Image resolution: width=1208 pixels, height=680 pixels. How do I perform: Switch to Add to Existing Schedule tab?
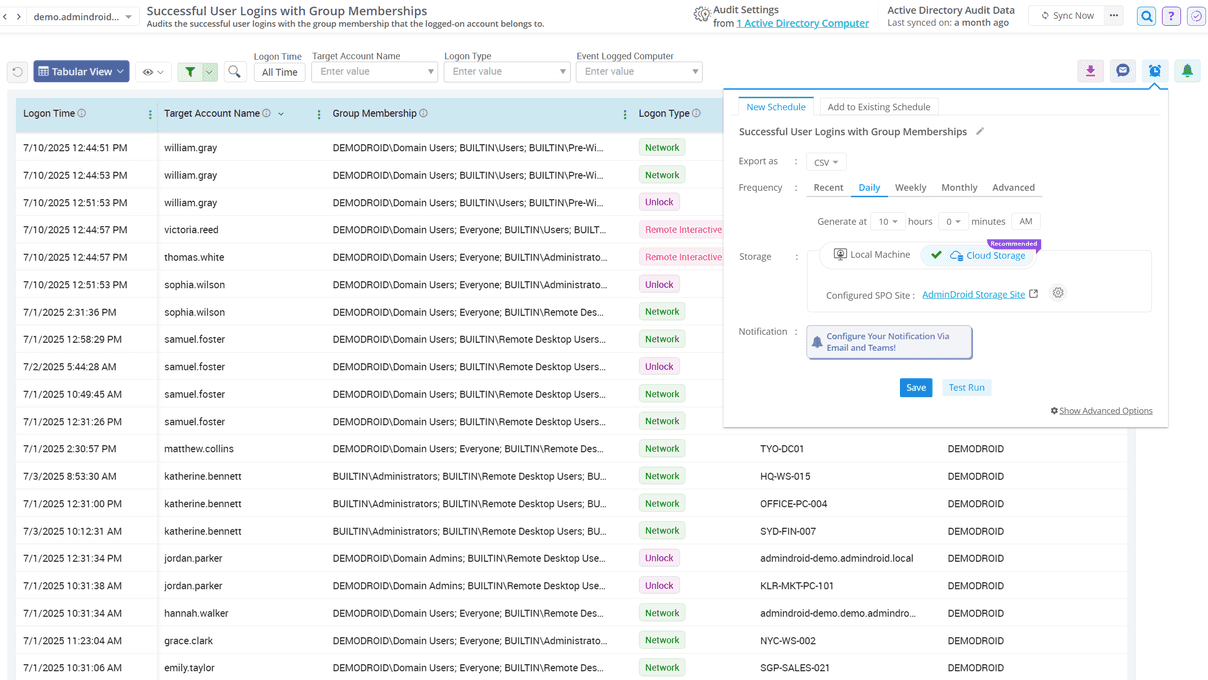click(879, 107)
